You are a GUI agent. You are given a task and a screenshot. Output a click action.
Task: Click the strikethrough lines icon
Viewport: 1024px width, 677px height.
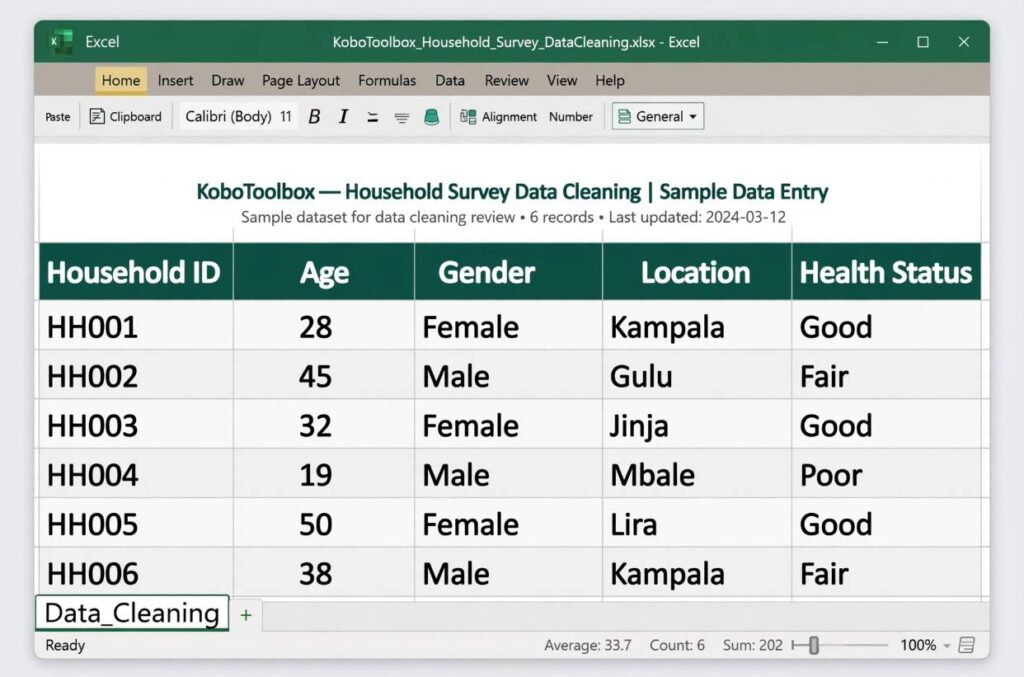[402, 118]
